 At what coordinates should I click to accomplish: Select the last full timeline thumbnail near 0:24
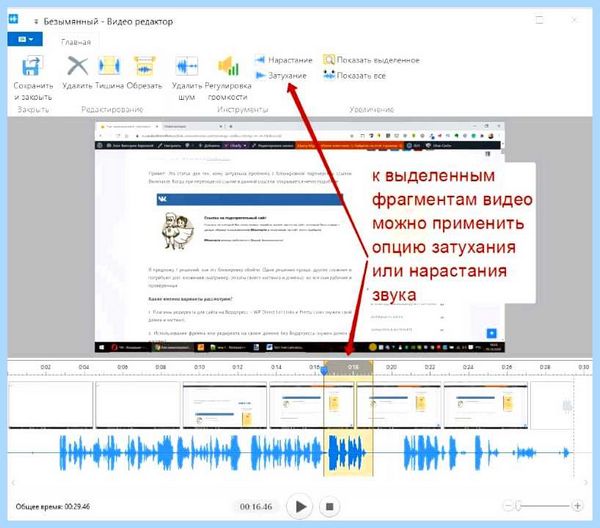coord(486,405)
